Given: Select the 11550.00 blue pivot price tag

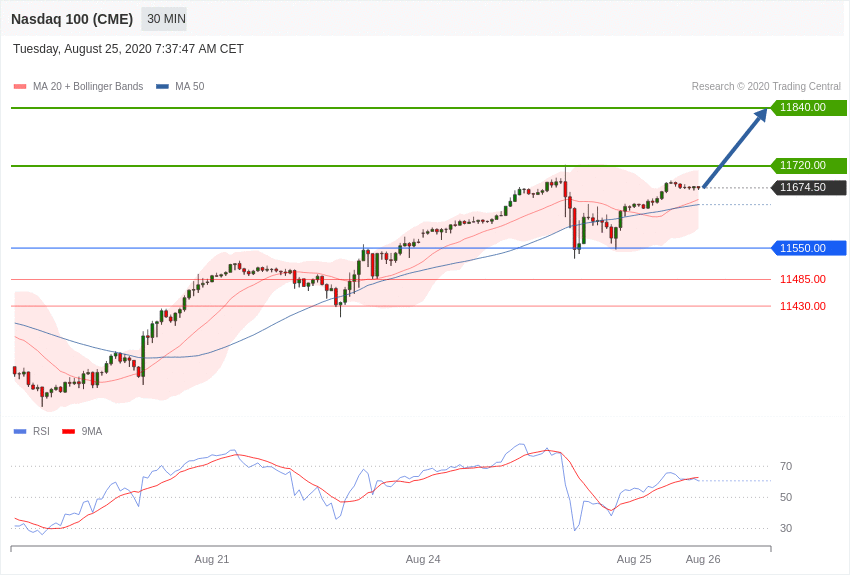Looking at the screenshot, I should pyautogui.click(x=808, y=248).
